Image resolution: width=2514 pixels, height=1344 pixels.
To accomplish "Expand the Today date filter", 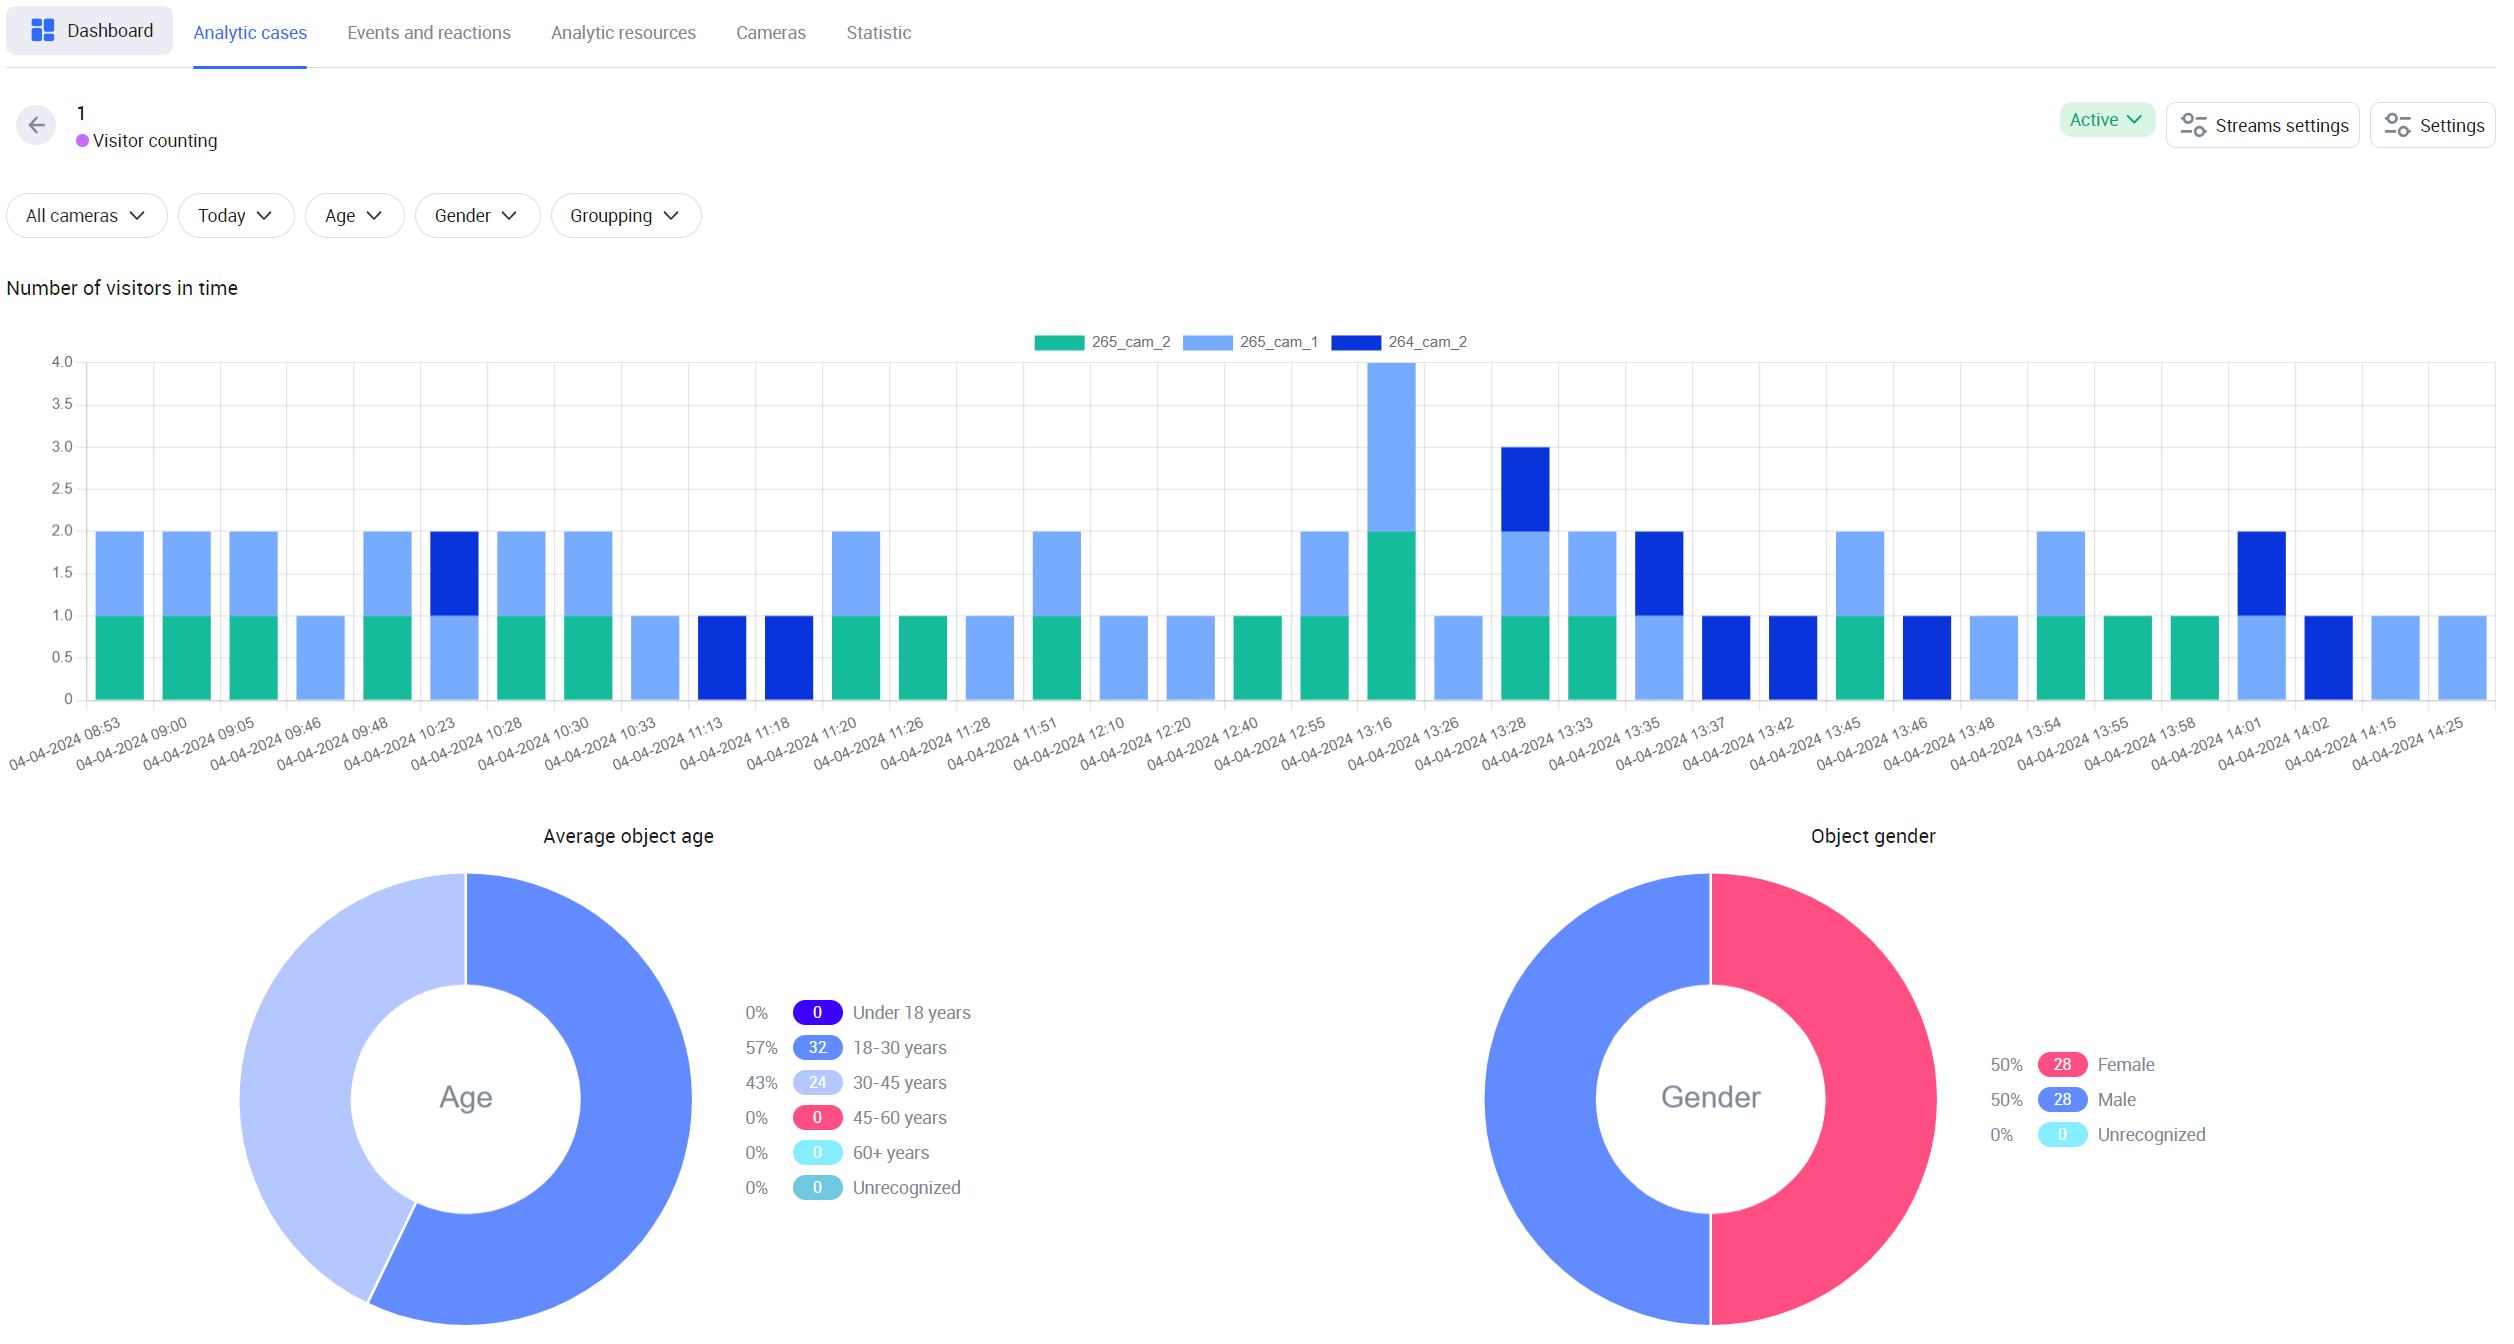I will pos(236,216).
